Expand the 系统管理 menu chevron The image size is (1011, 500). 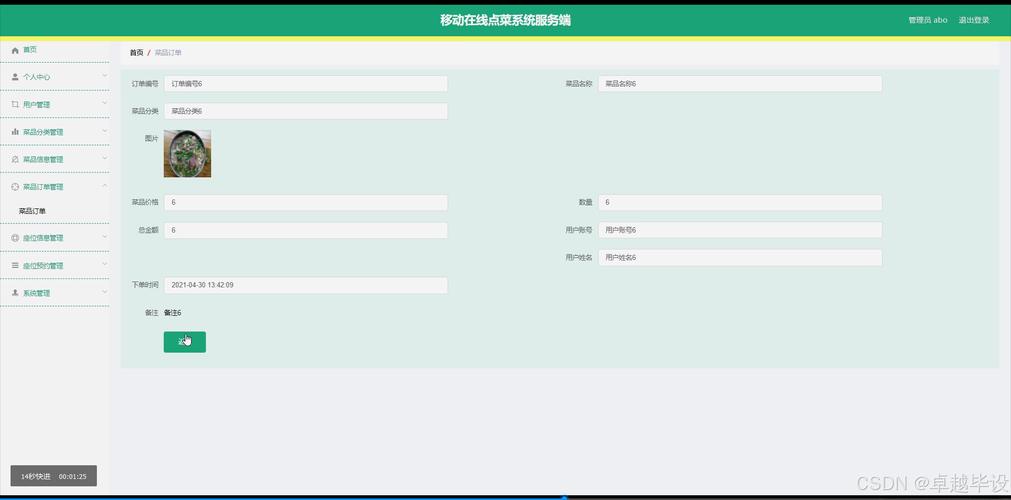(x=104, y=293)
